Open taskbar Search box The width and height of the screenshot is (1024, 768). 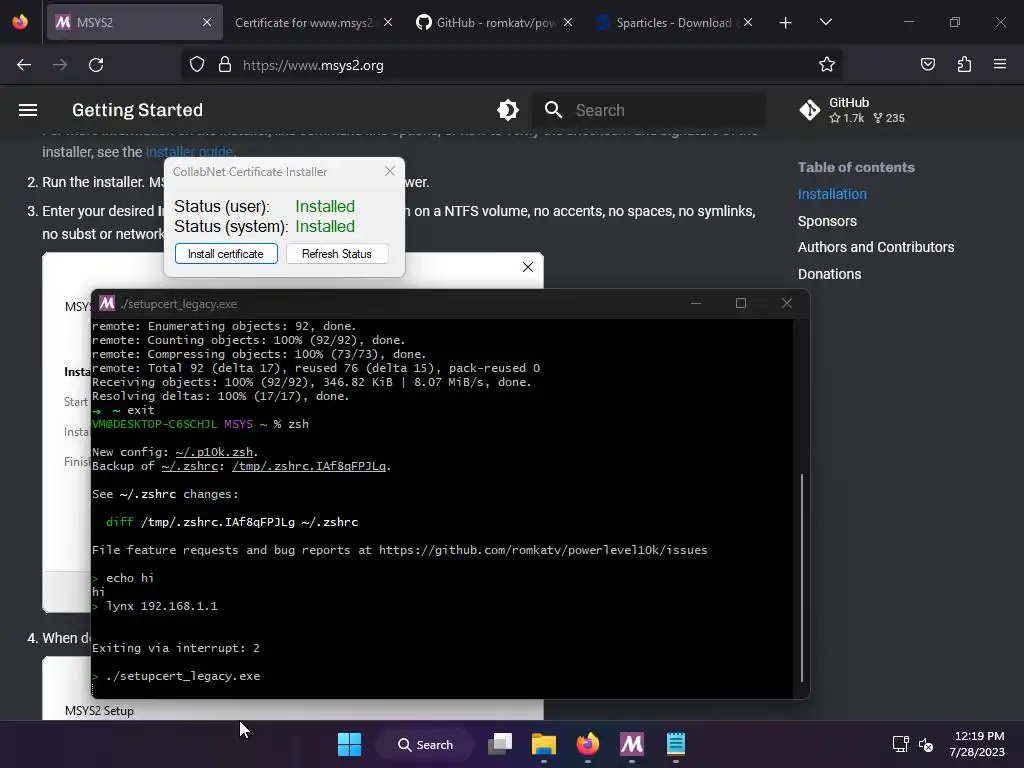click(x=426, y=744)
